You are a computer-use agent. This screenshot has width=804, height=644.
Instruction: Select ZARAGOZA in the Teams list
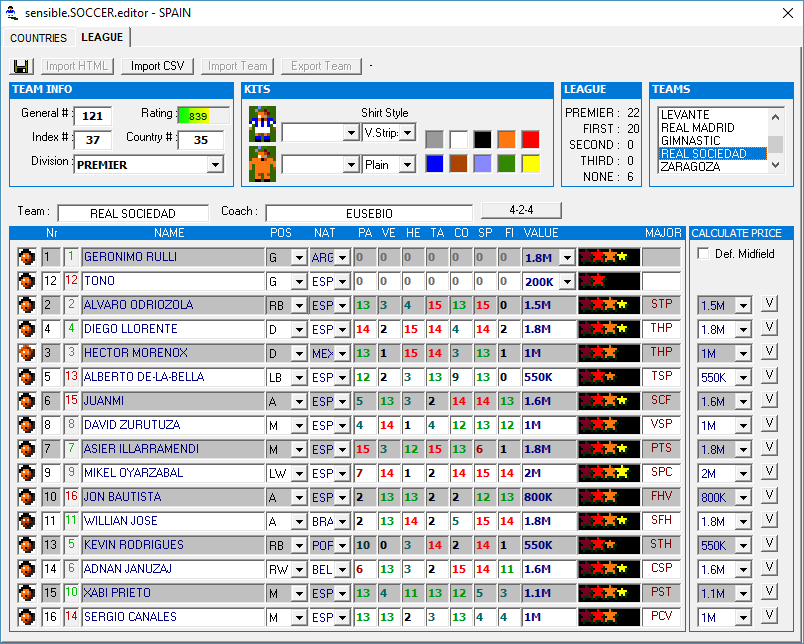pyautogui.click(x=689, y=167)
